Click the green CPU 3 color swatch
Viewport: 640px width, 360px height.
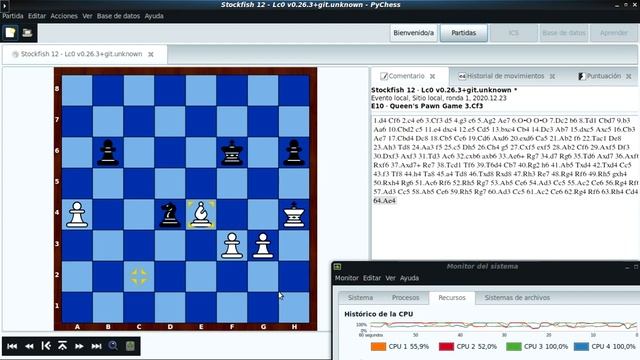coord(513,347)
